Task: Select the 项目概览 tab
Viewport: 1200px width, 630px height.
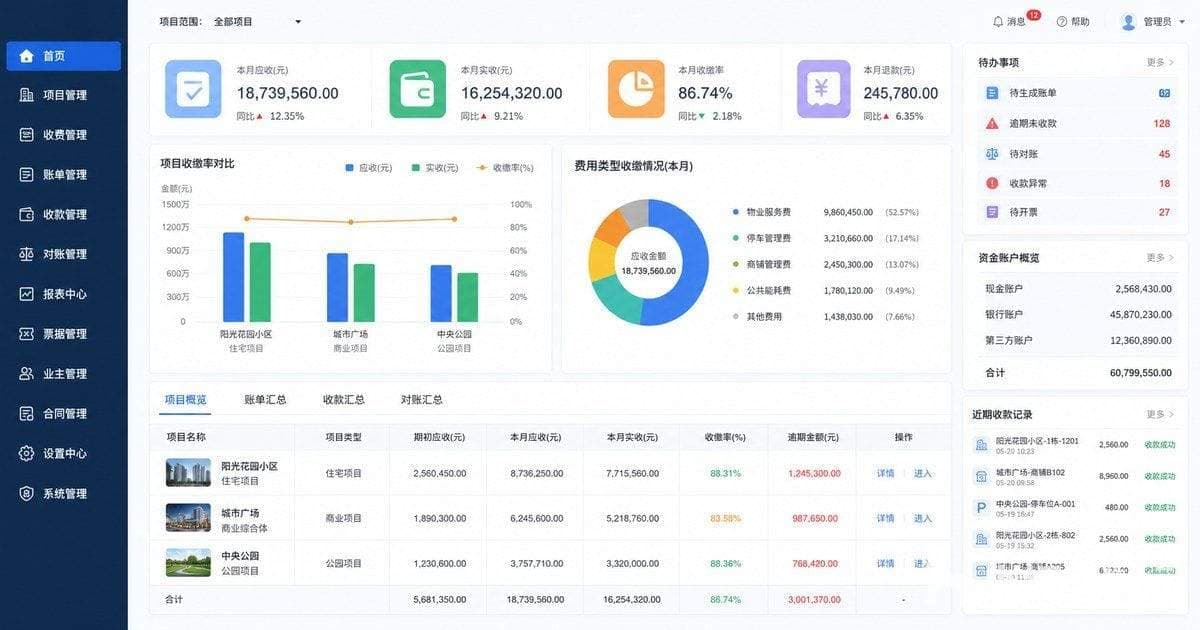Action: (185, 399)
